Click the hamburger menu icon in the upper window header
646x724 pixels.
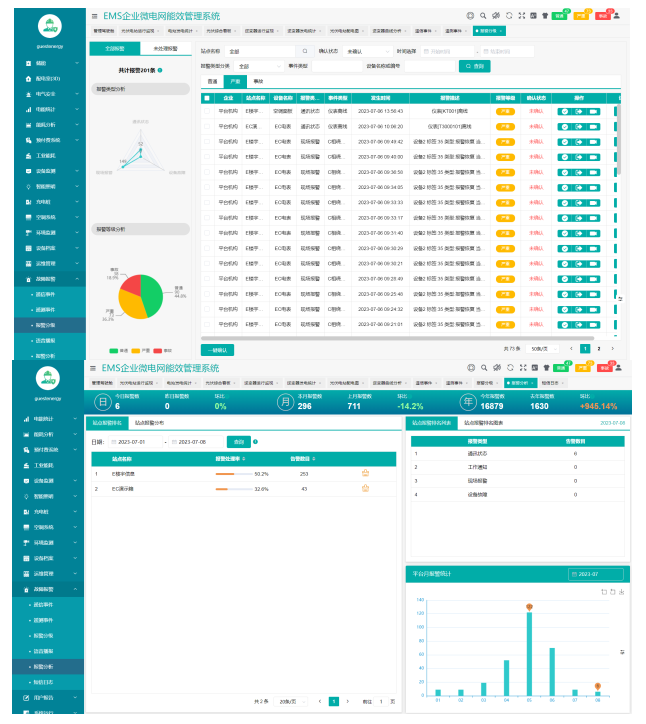point(95,16)
